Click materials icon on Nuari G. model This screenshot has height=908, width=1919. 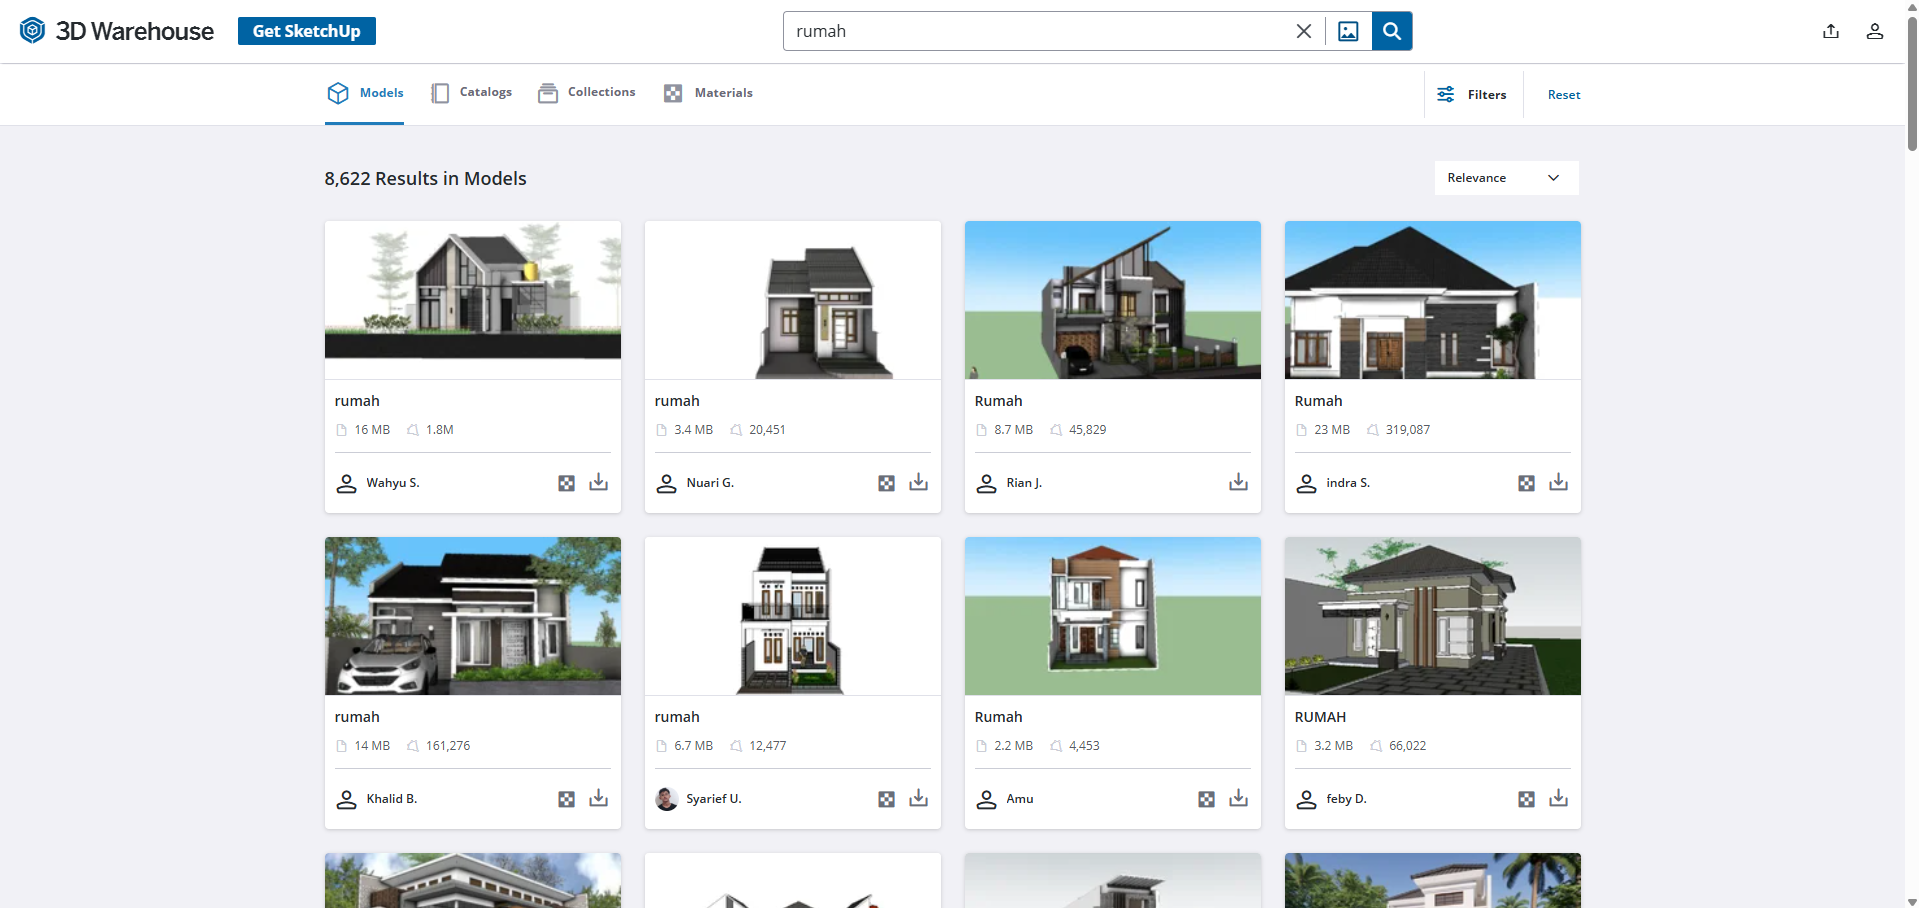click(886, 483)
